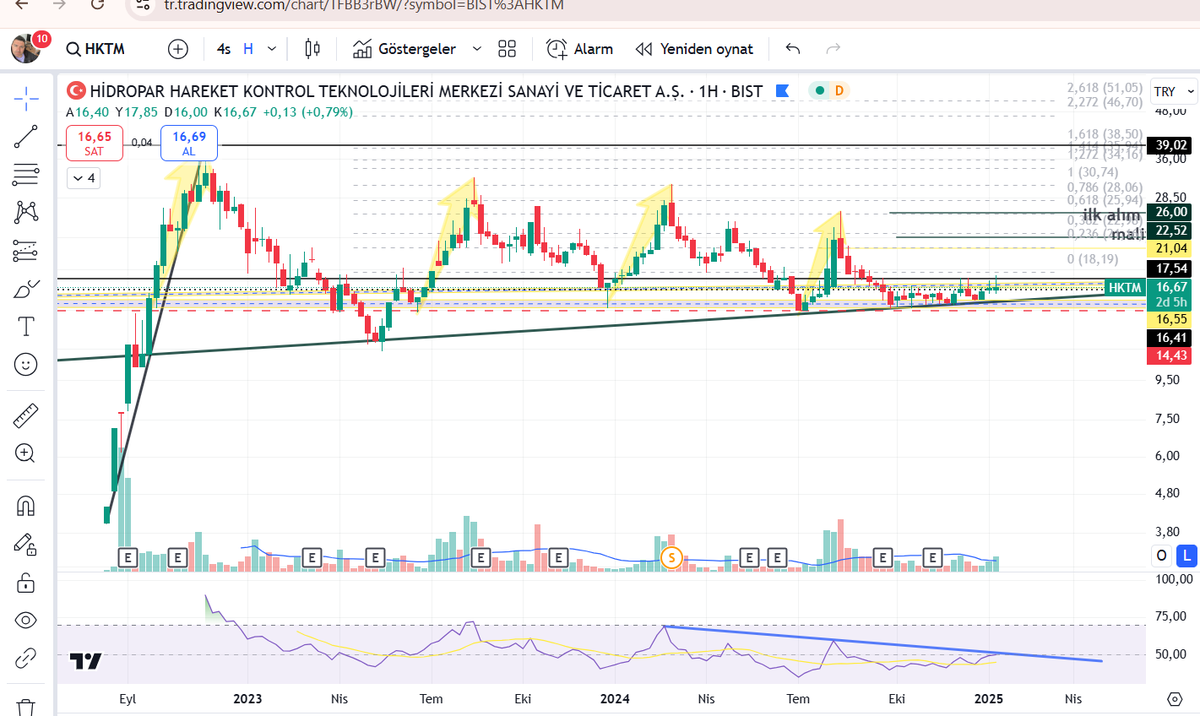Open the Fibonacci and Gann tools

point(26,175)
